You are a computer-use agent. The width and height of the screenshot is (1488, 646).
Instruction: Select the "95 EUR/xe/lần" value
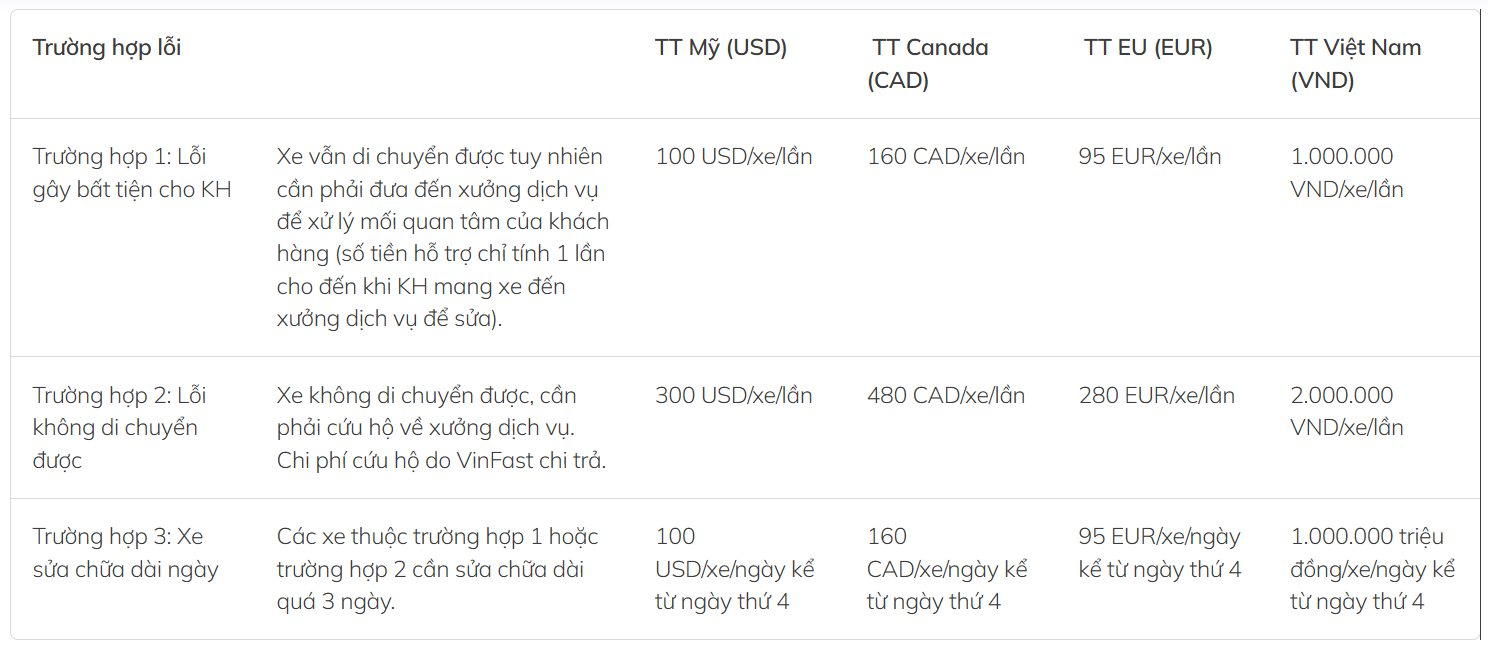pos(1150,156)
